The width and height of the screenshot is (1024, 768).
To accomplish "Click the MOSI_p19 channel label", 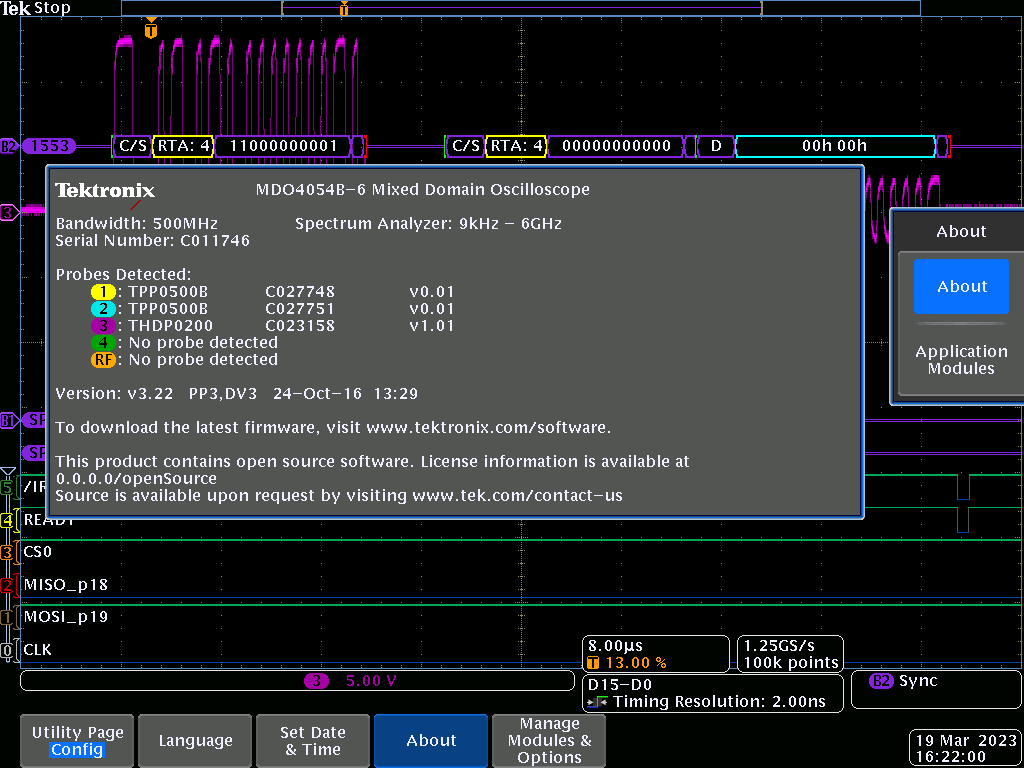I will pos(66,617).
